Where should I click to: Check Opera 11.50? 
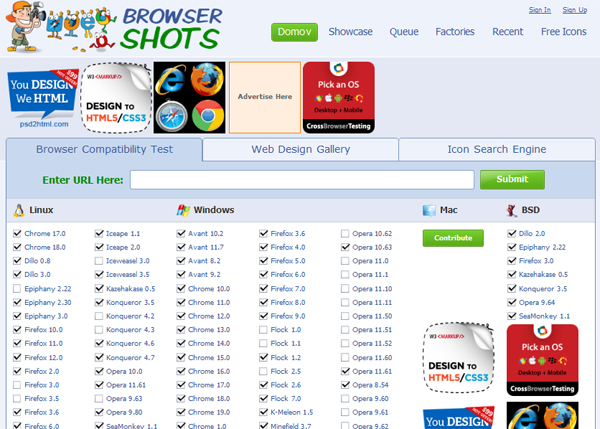click(x=345, y=316)
